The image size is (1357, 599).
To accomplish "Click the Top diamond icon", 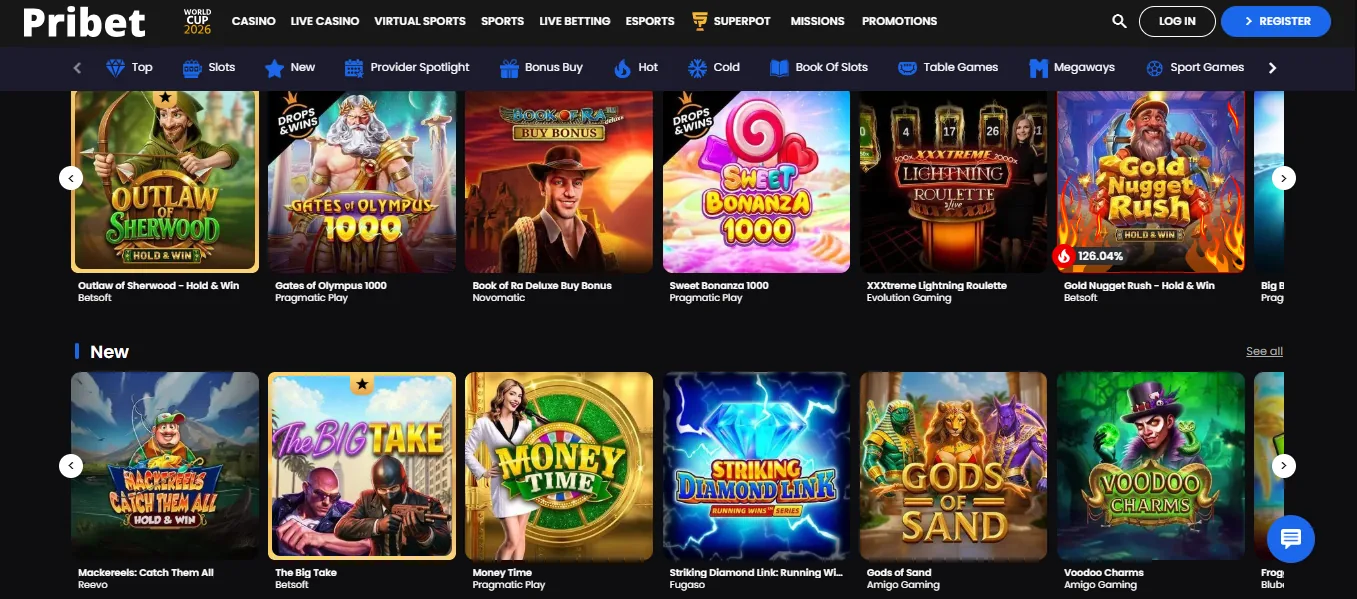I will pos(116,68).
